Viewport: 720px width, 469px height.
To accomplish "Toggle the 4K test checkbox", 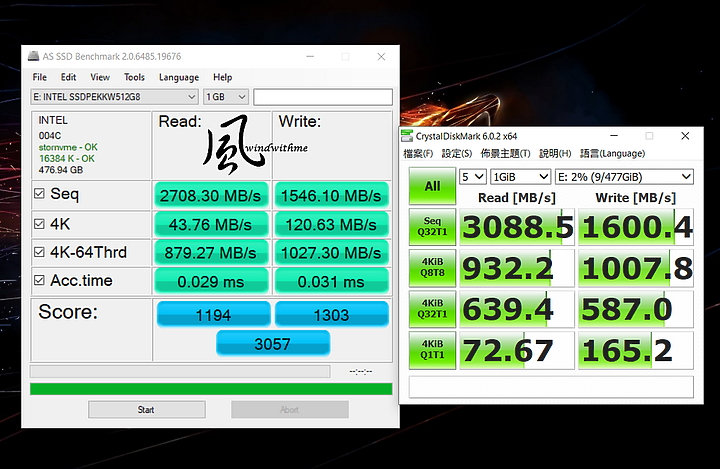I will tap(39, 224).
